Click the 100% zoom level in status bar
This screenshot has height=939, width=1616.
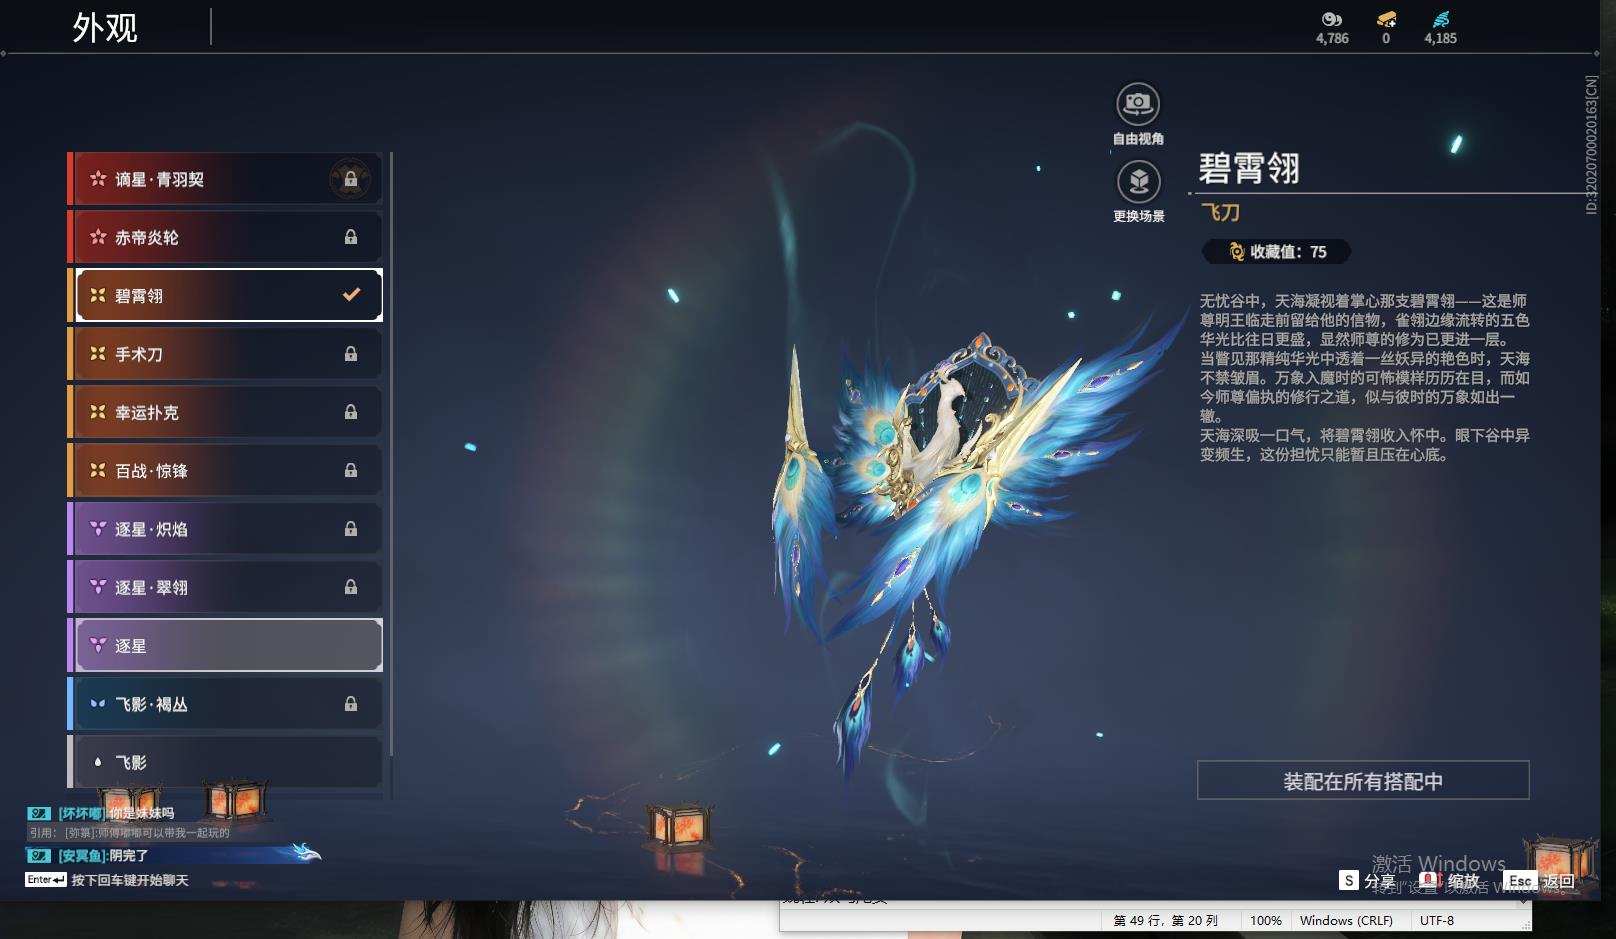(1266, 920)
